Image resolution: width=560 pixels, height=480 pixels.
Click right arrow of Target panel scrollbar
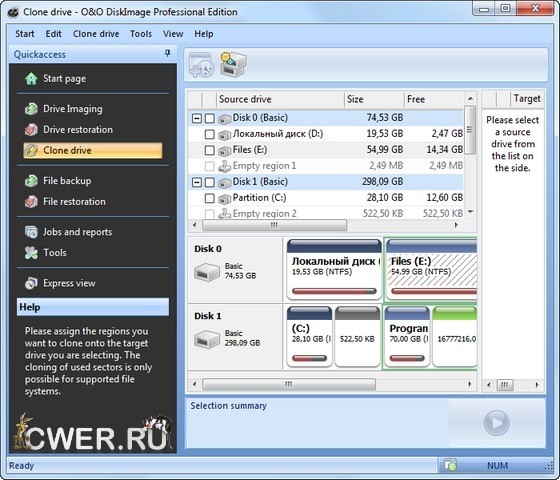(x=537, y=385)
